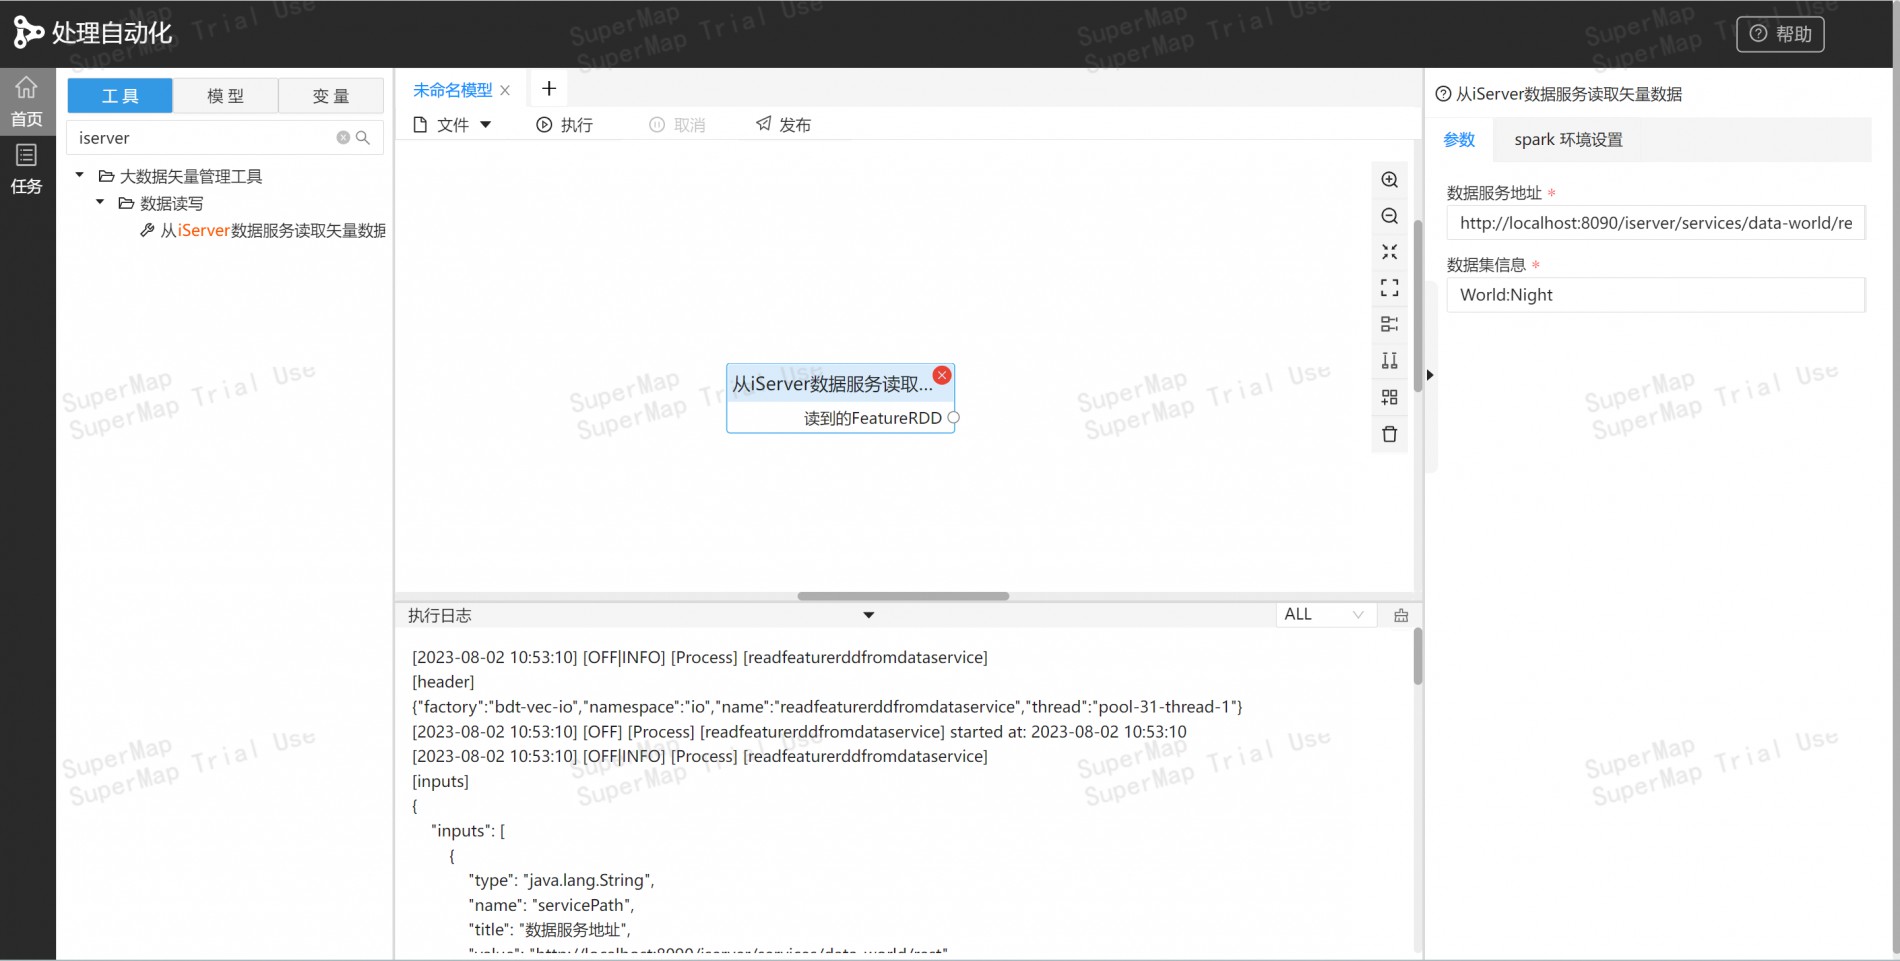Viewport: 1900px width, 961px height.
Task: Click log line "name": "servicePath"
Action: (551, 905)
